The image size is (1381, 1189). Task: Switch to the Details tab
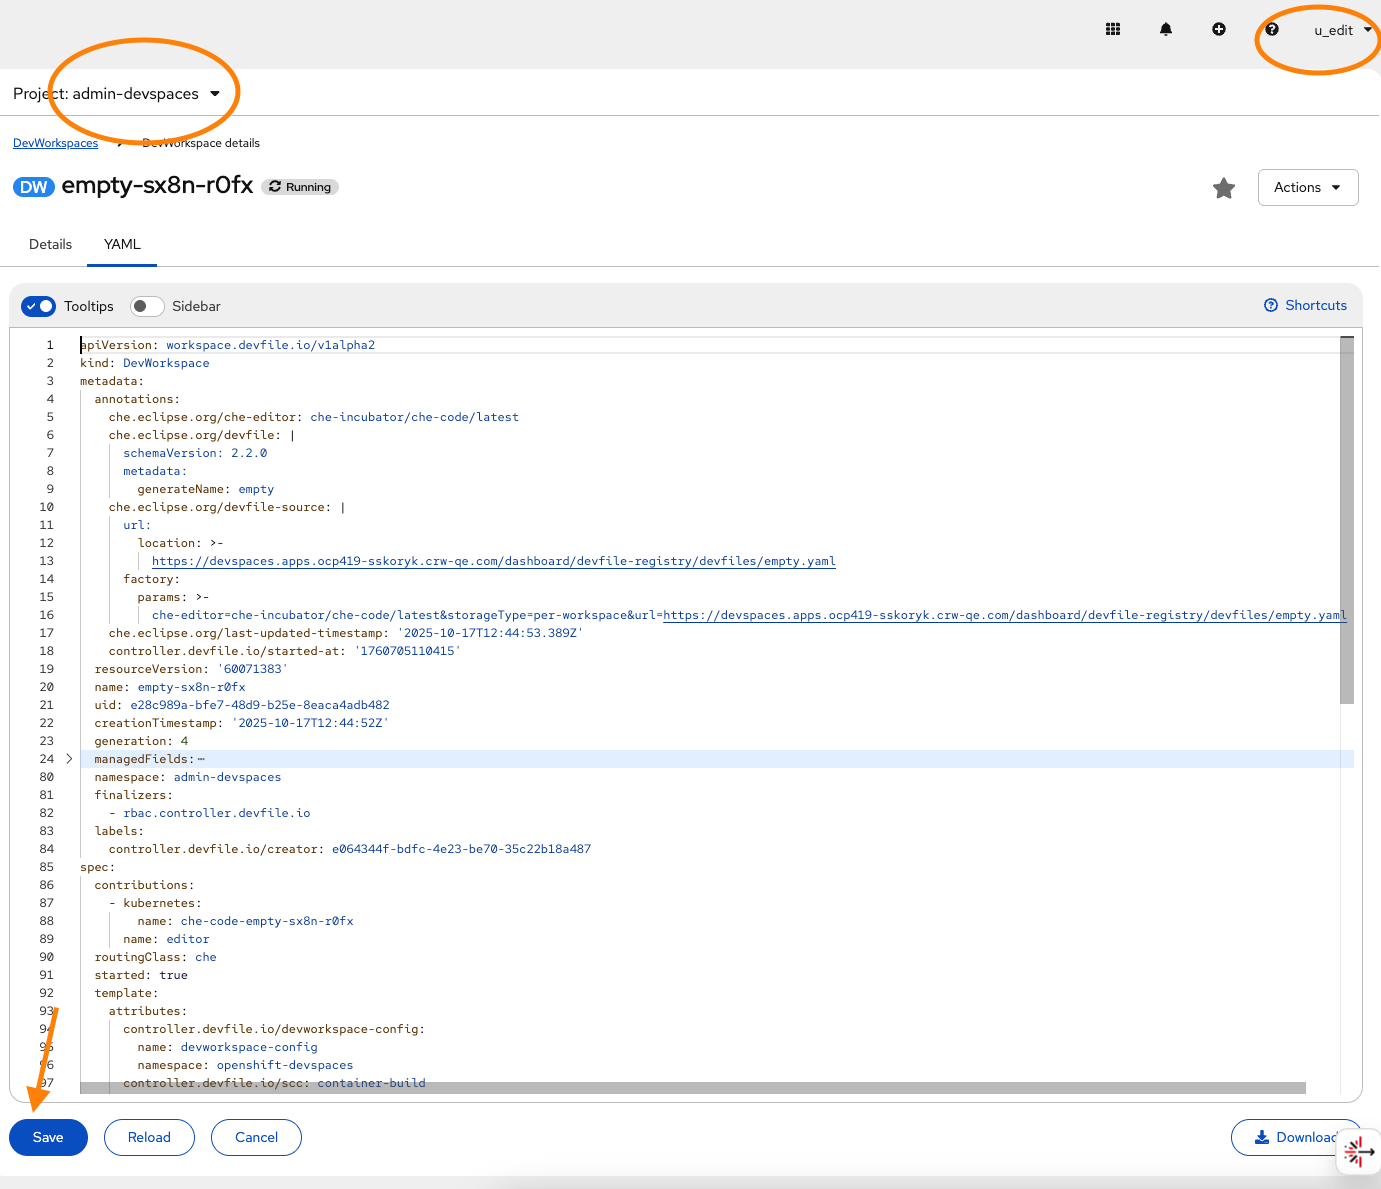(x=50, y=245)
